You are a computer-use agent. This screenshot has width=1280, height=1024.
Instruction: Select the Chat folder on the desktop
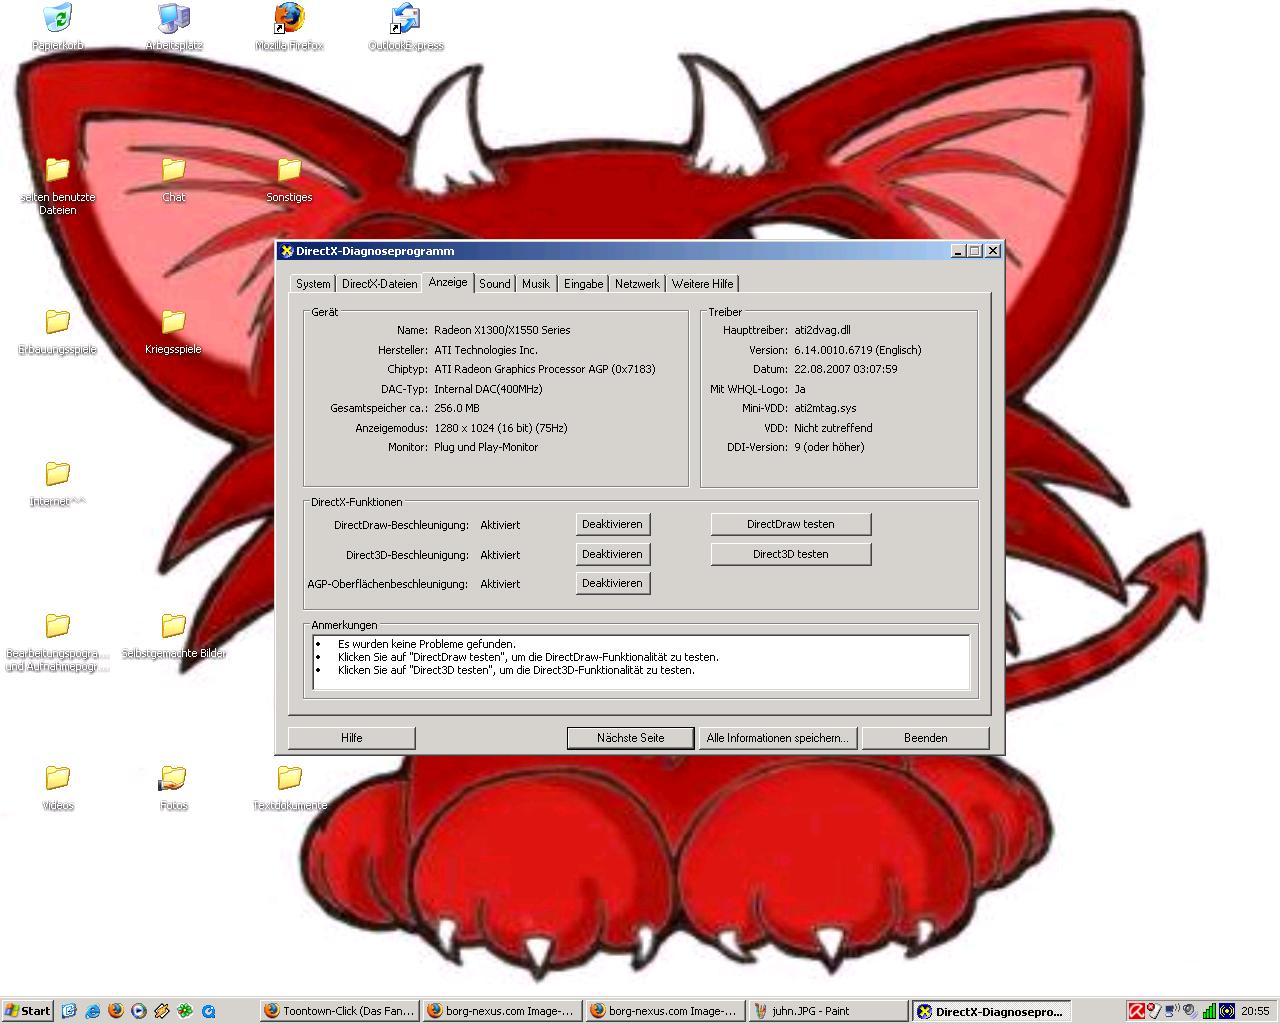[x=174, y=180]
